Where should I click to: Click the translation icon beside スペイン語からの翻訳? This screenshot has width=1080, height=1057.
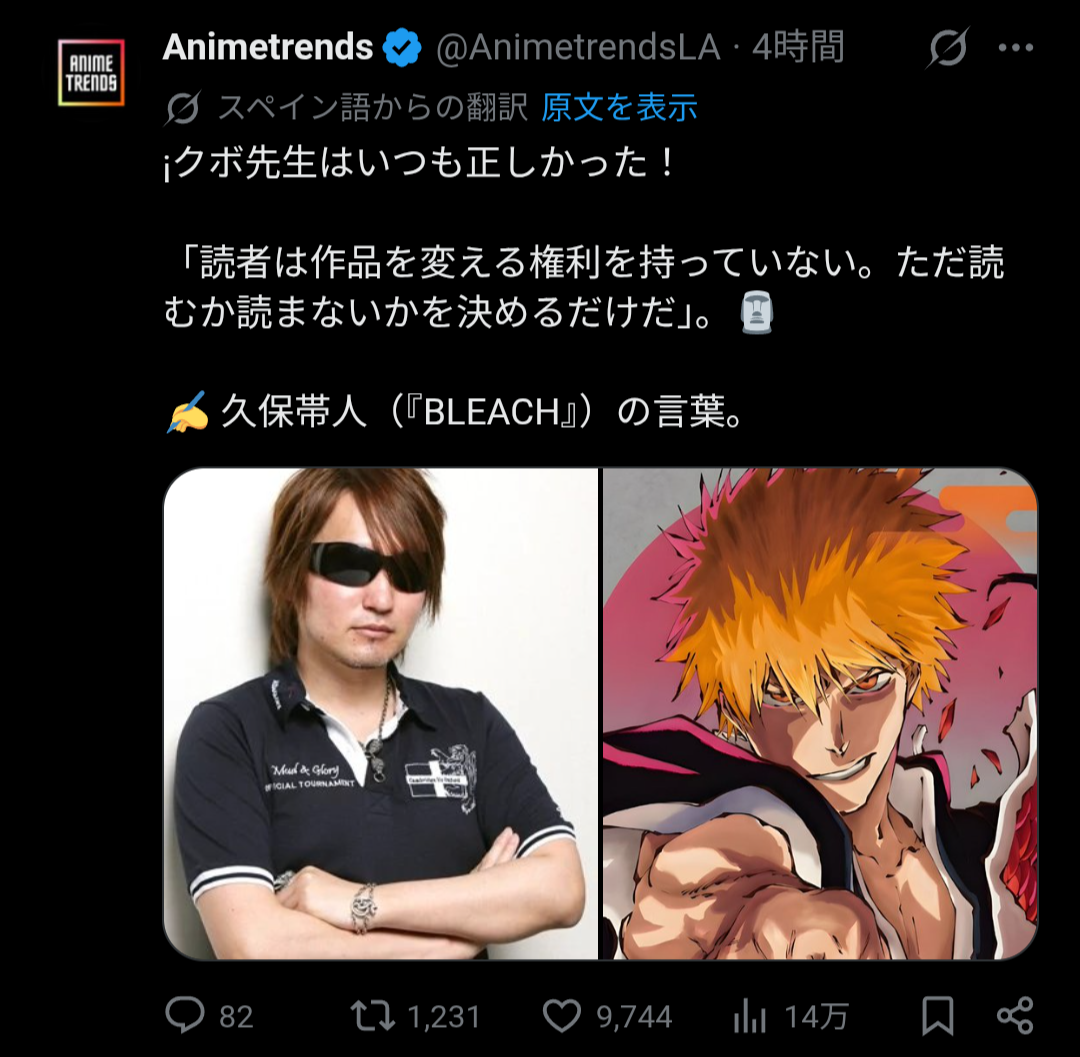click(x=183, y=108)
